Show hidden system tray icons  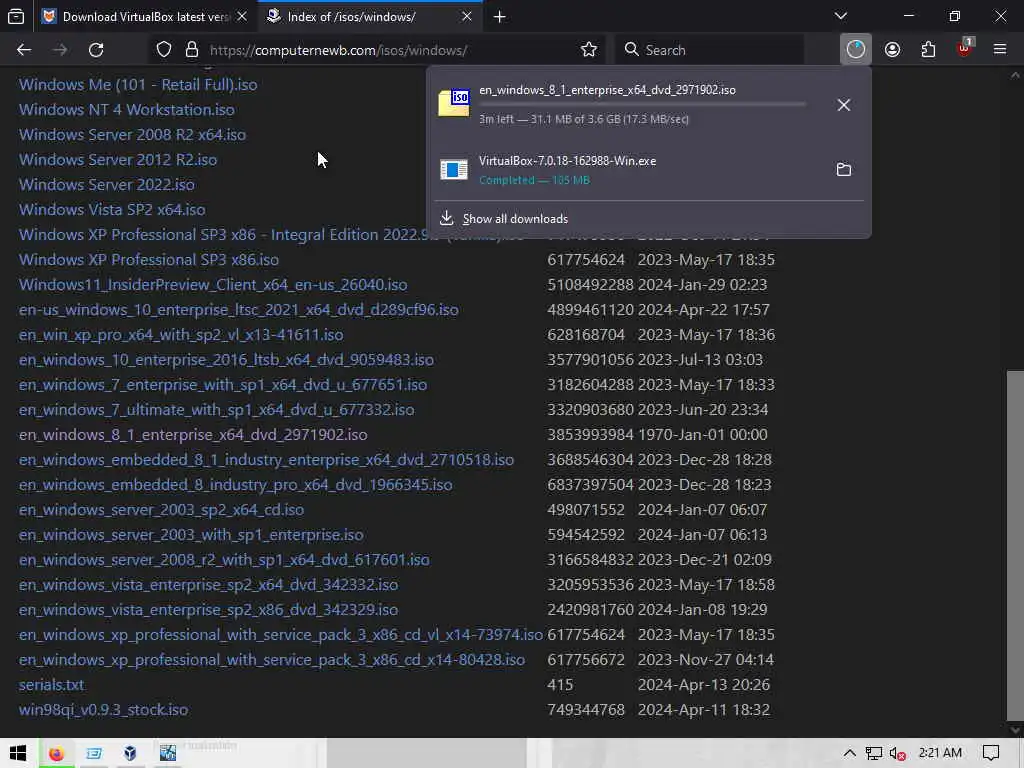click(x=850, y=754)
